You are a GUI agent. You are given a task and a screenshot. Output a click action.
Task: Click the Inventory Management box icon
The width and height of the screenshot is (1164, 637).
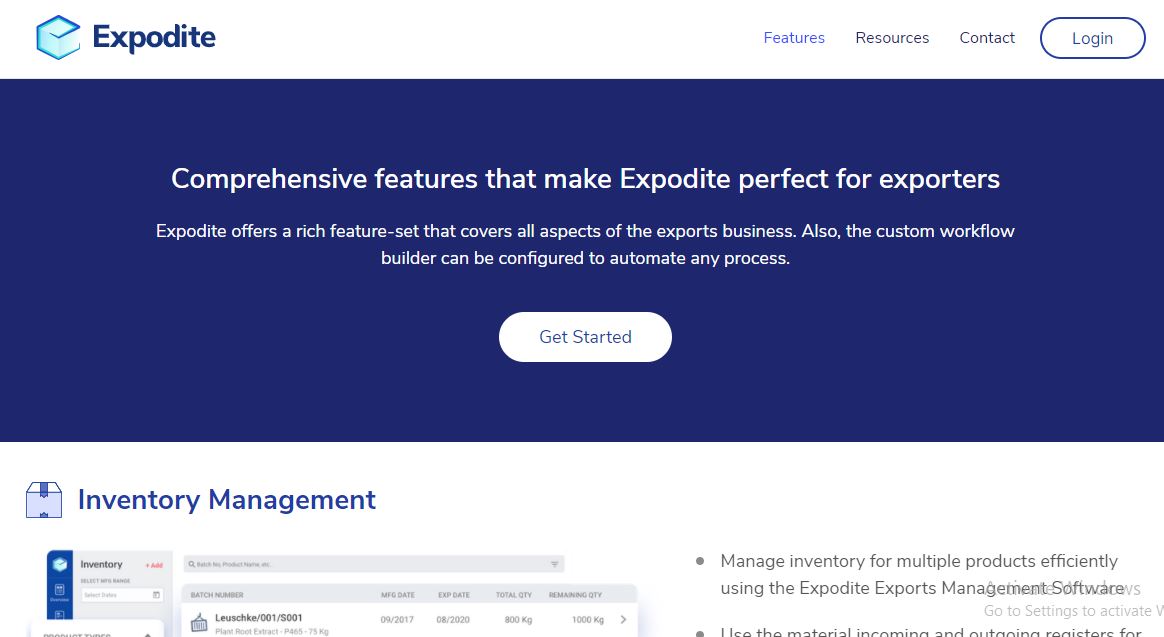click(x=43, y=499)
